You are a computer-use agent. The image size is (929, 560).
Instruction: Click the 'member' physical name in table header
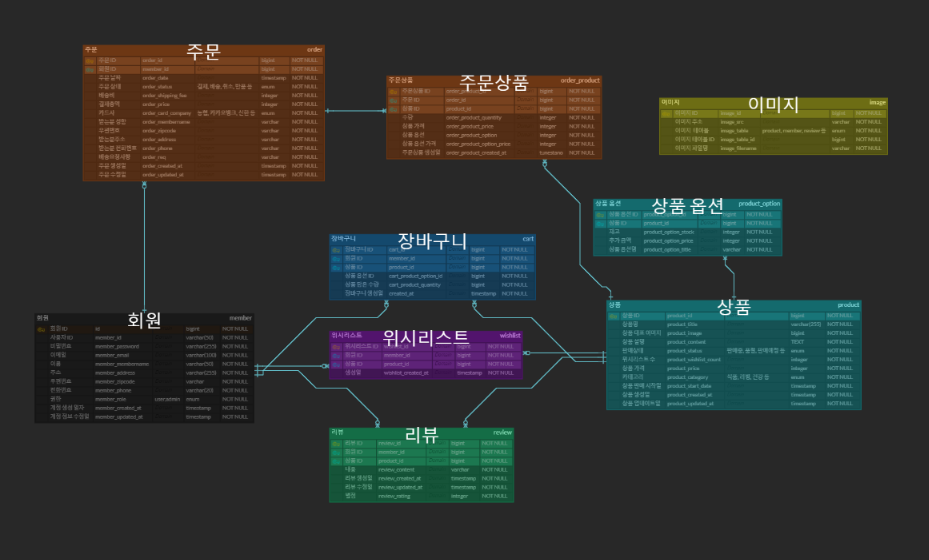coord(241,318)
